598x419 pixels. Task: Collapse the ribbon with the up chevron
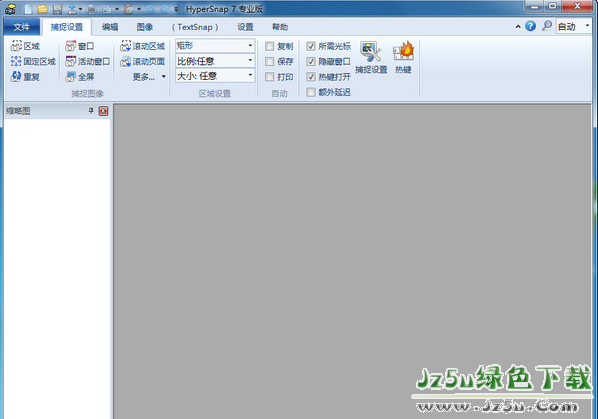click(518, 26)
